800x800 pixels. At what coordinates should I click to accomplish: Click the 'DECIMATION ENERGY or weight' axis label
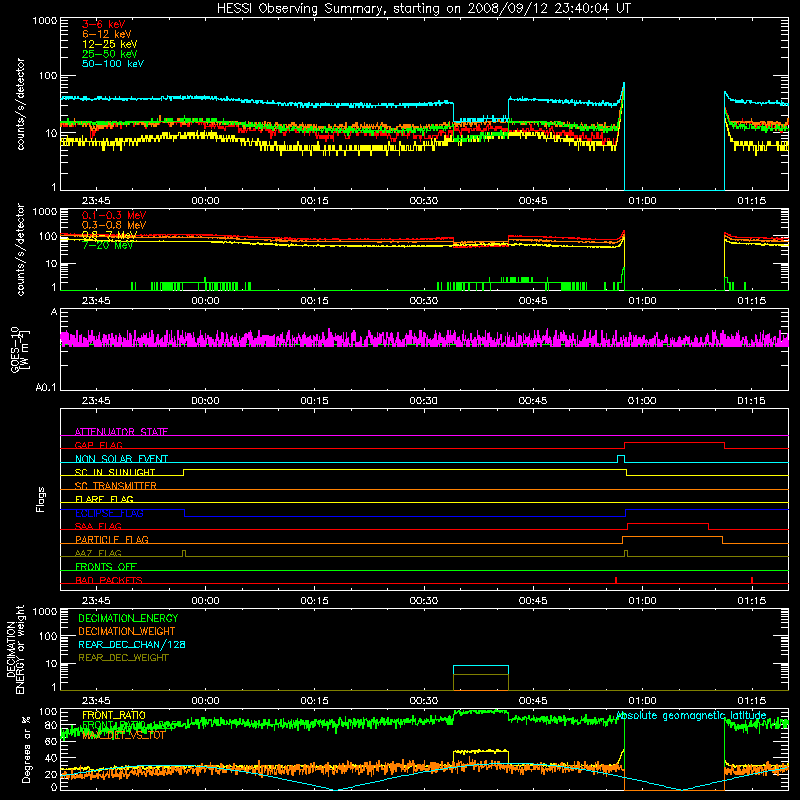tap(15, 650)
